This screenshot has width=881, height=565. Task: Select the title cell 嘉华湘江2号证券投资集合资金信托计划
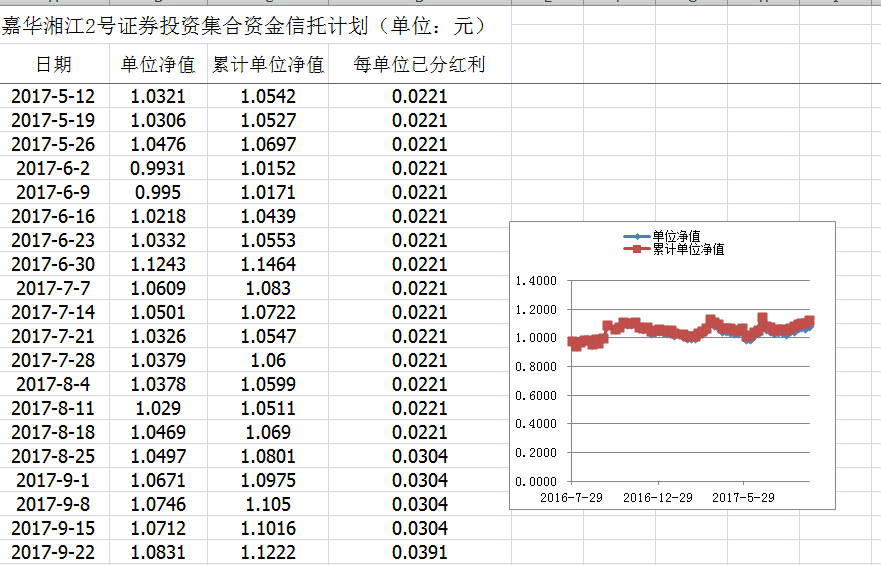(245, 24)
